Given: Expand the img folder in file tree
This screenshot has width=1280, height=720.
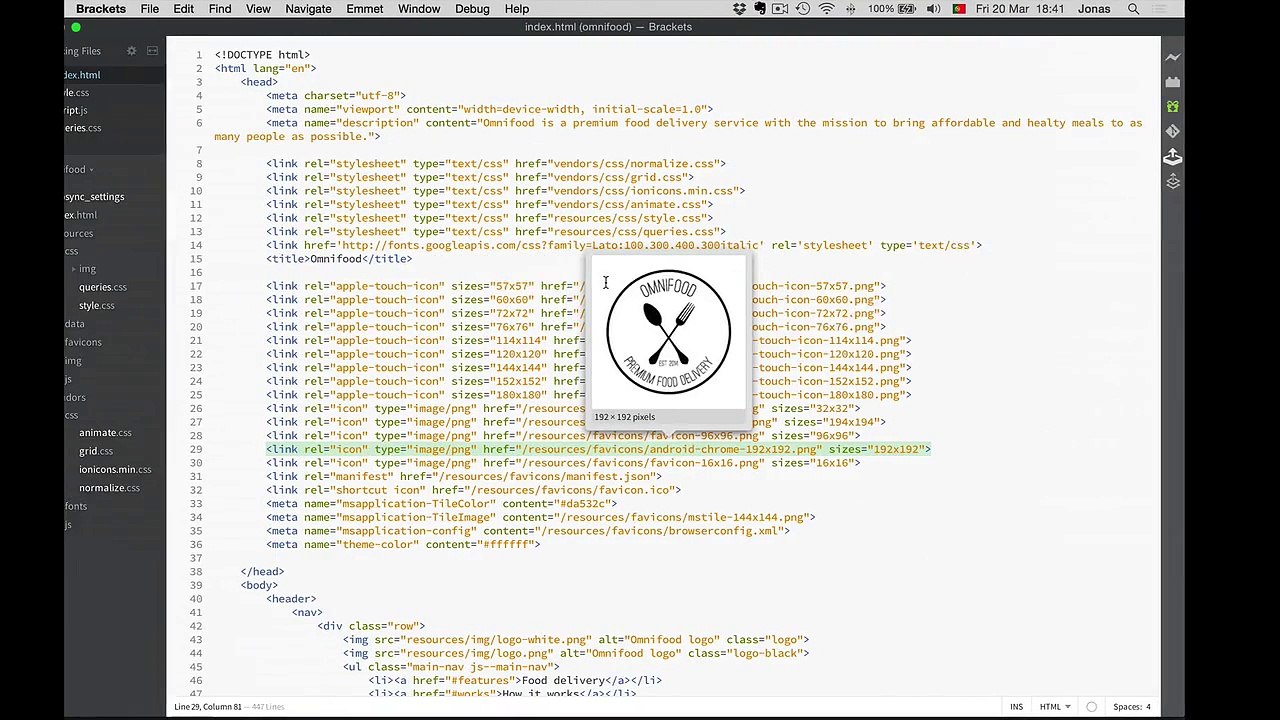Looking at the screenshot, I should [87, 269].
